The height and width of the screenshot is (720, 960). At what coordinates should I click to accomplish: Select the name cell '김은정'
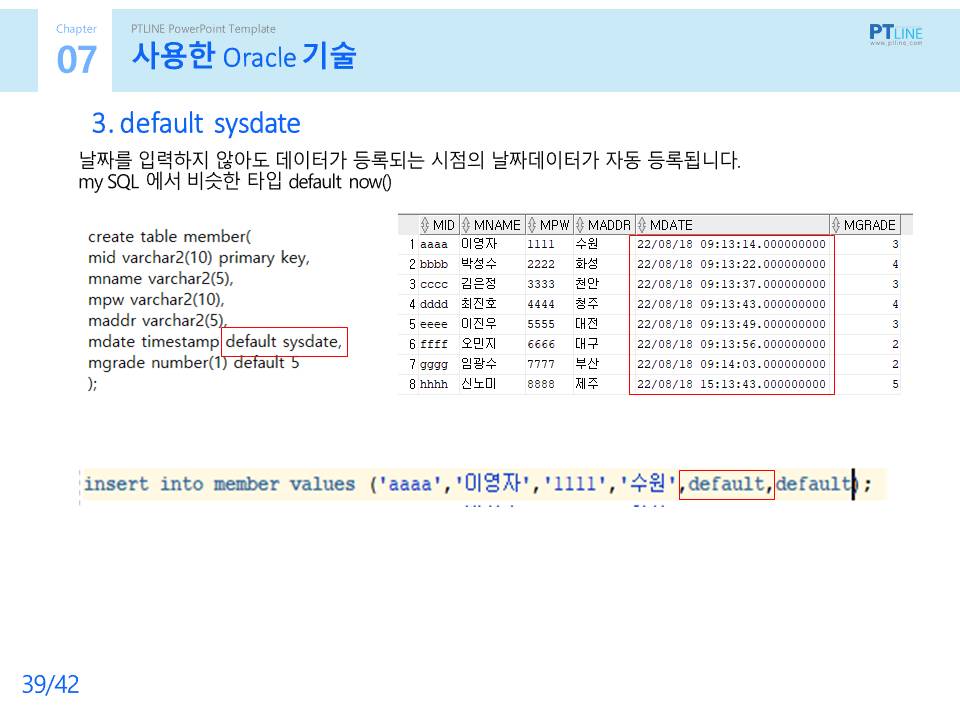[x=479, y=284]
